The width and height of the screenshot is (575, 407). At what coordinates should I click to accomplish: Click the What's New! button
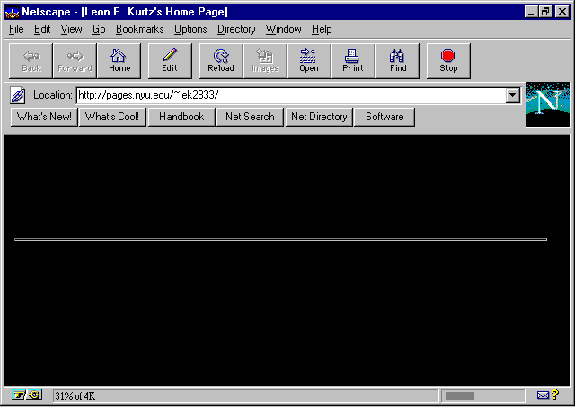(44, 117)
